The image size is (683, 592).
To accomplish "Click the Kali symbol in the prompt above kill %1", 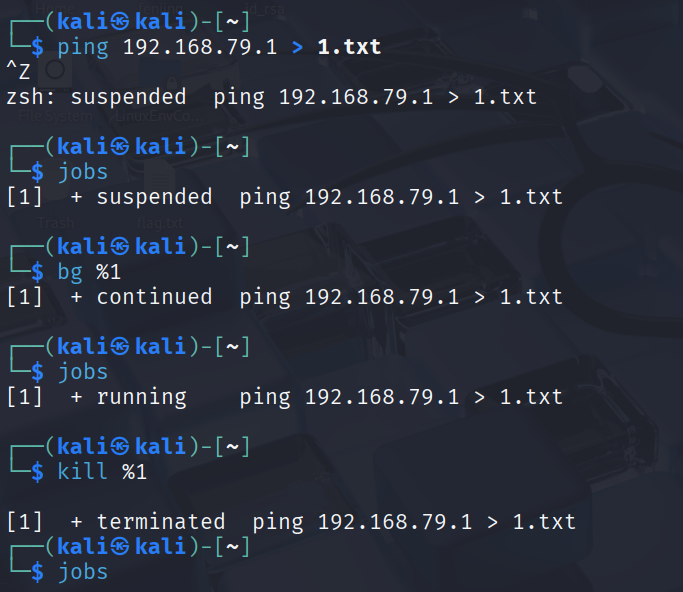I will 121,446.
